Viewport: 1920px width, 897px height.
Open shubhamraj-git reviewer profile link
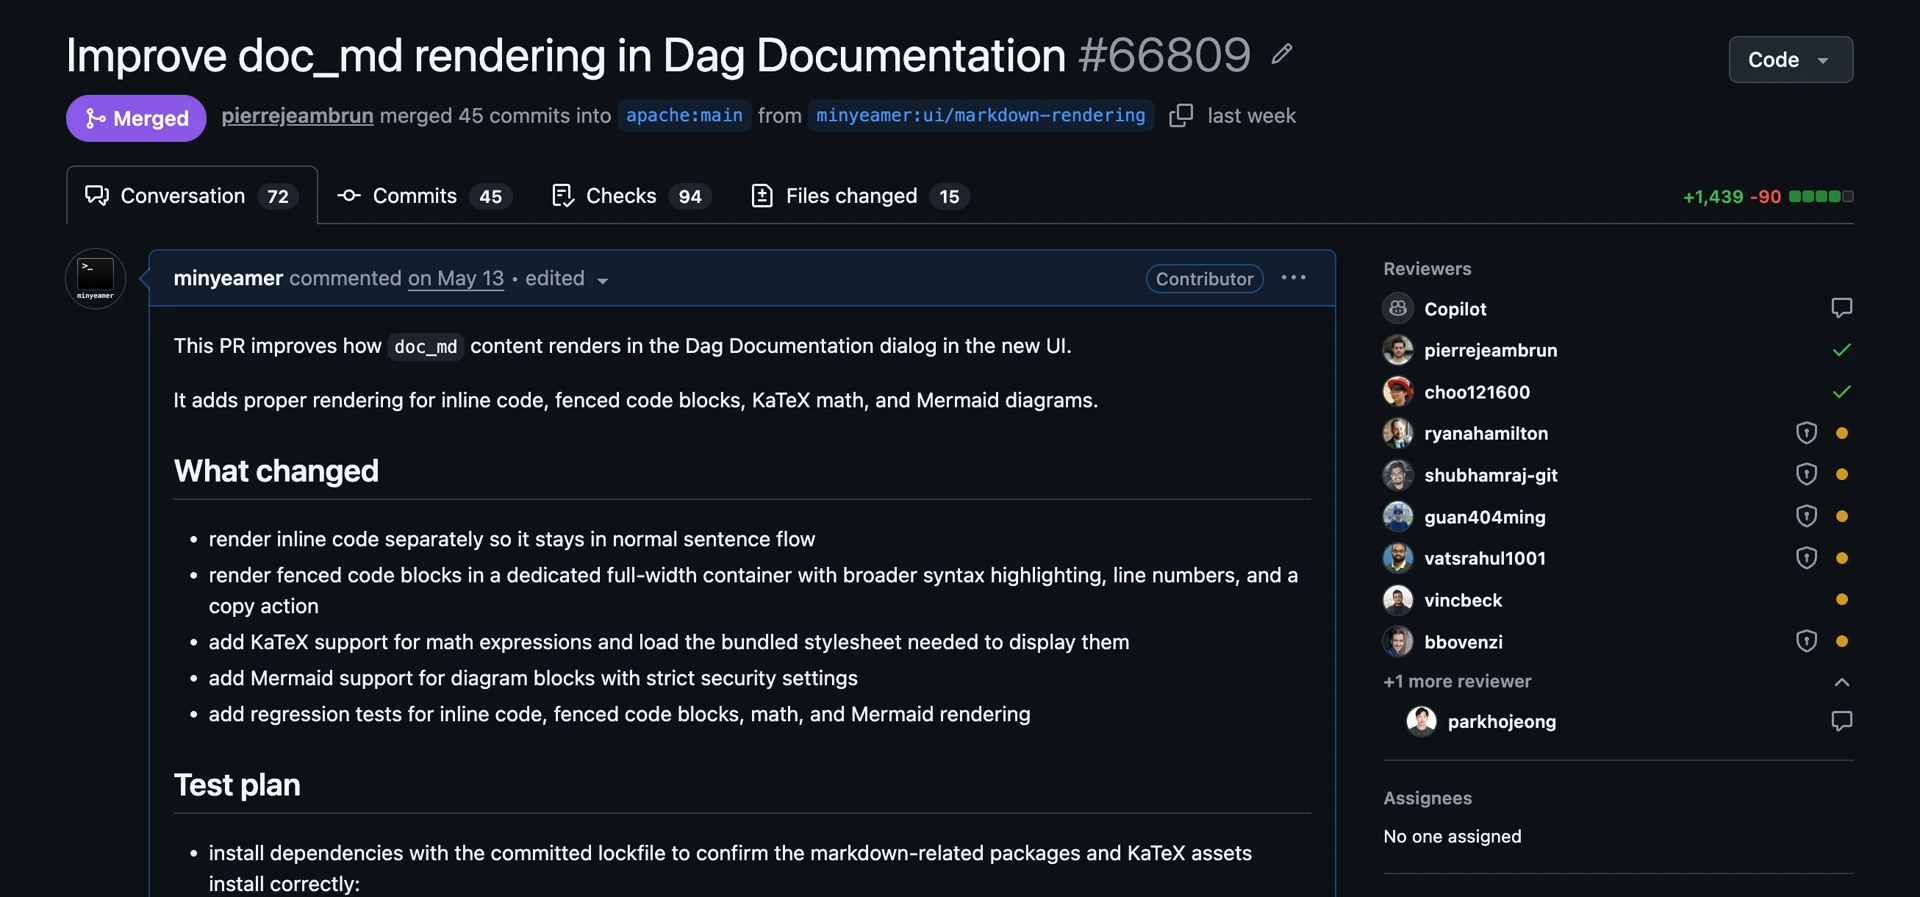pos(1491,475)
